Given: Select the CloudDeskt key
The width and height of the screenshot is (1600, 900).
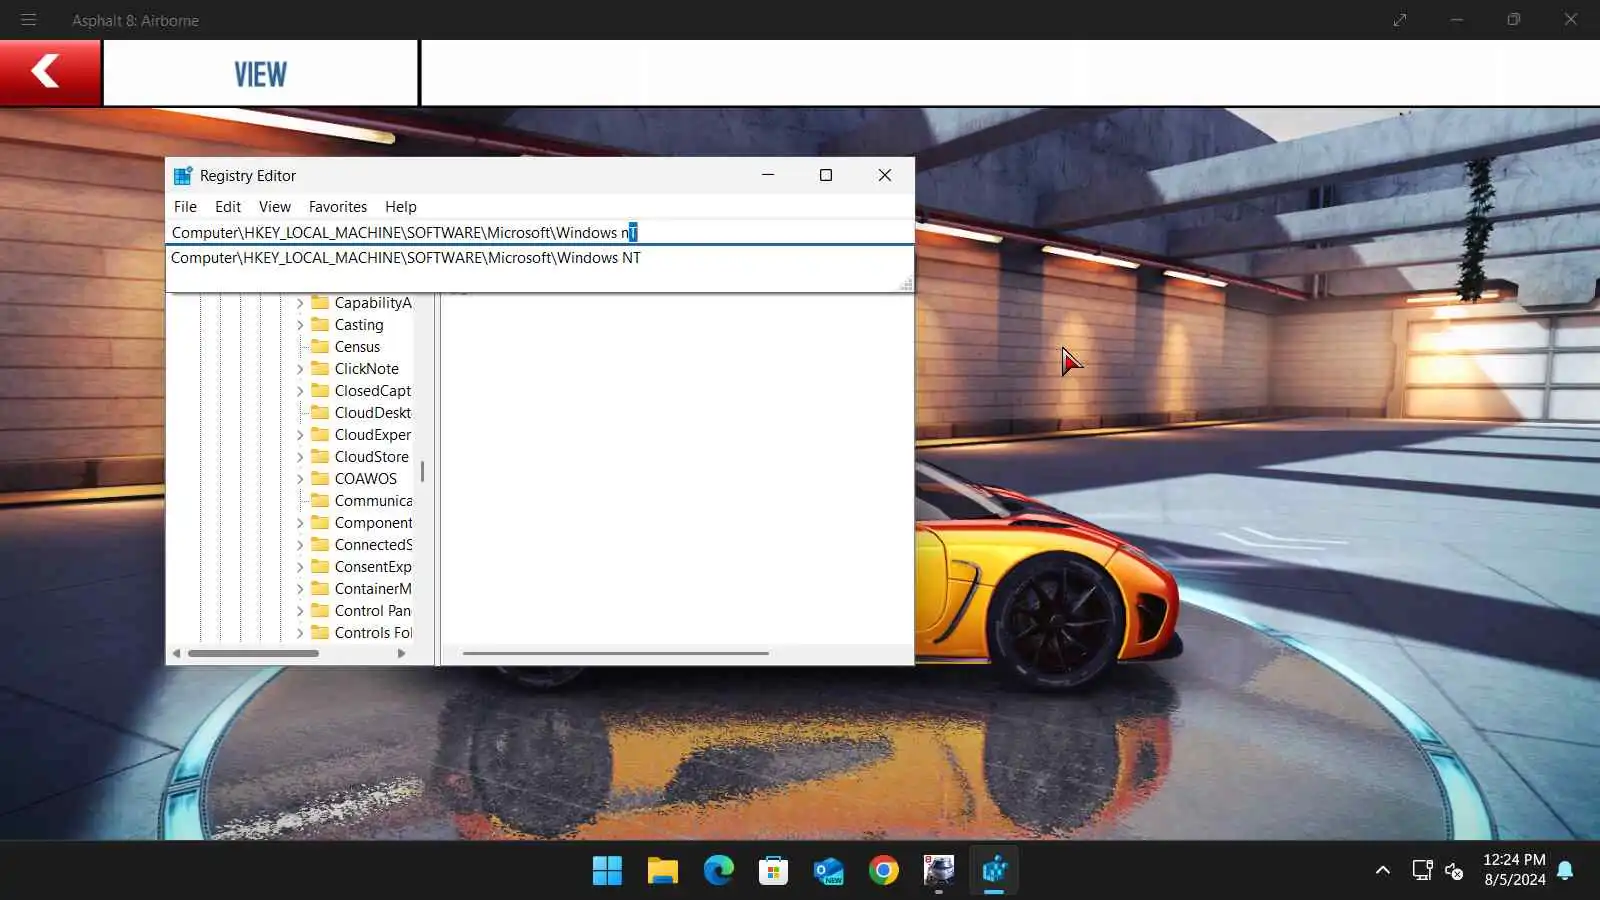Looking at the screenshot, I should coord(373,413).
